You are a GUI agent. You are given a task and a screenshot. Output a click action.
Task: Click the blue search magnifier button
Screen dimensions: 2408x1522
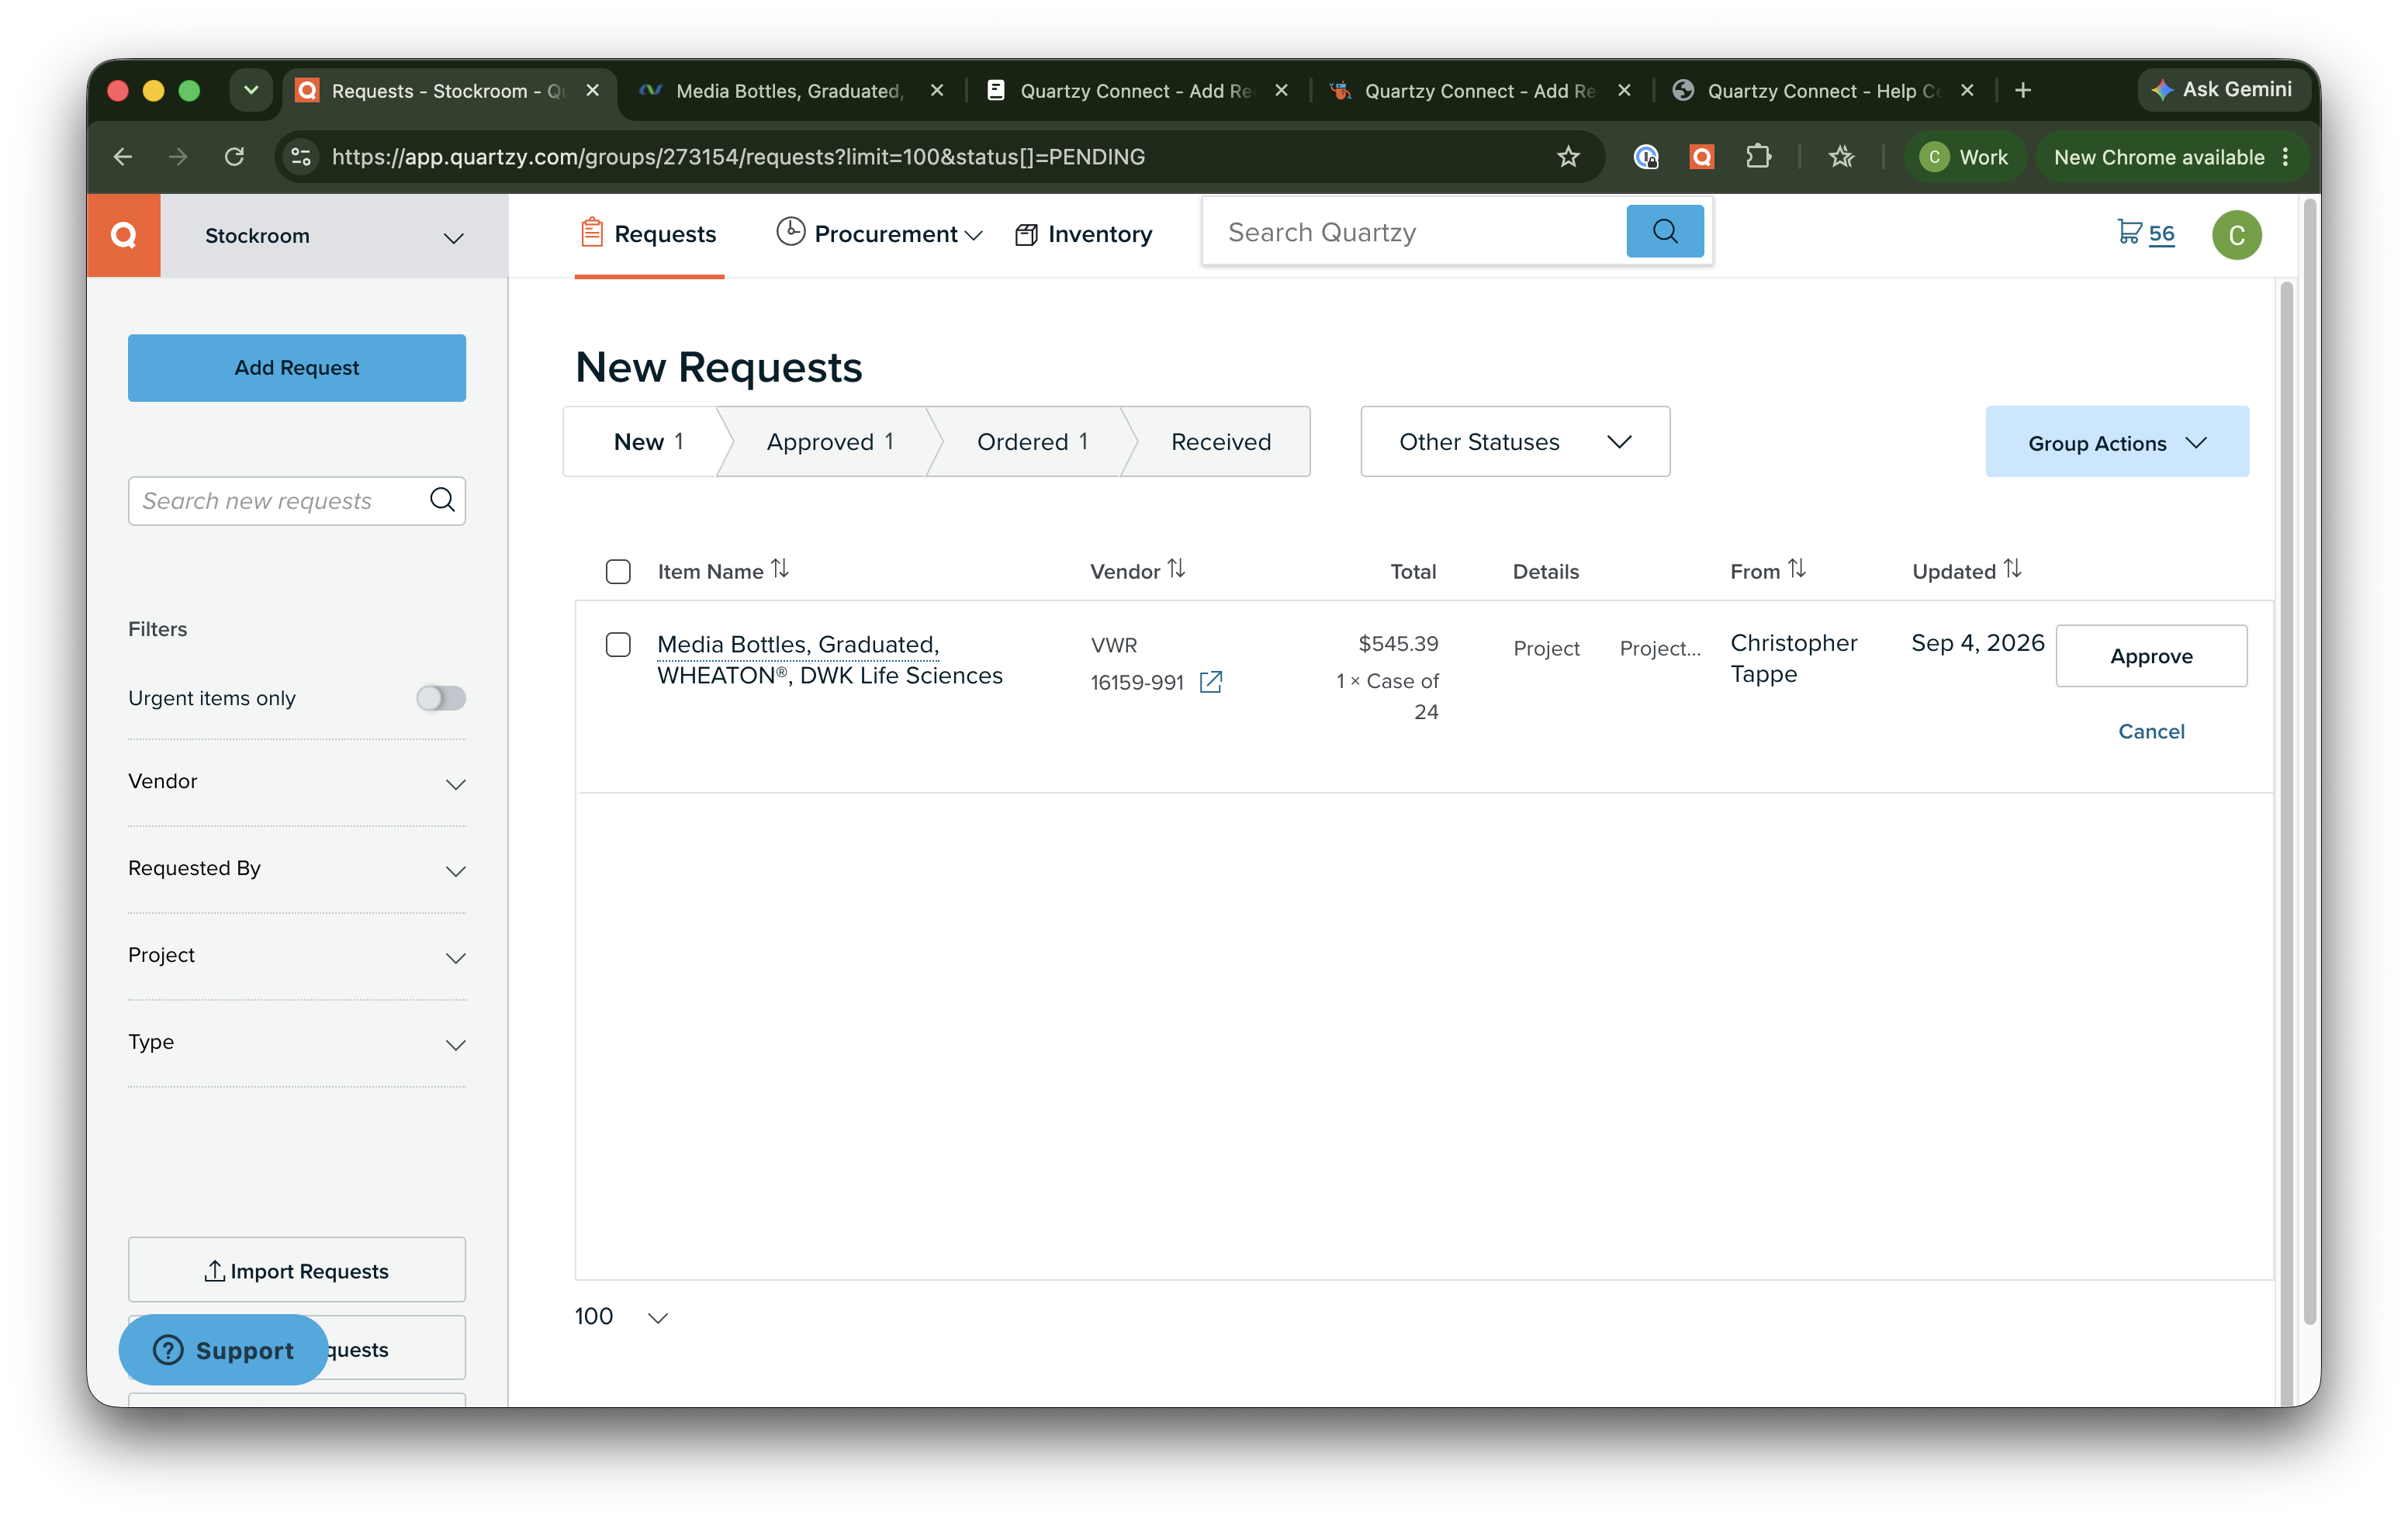tap(1664, 232)
